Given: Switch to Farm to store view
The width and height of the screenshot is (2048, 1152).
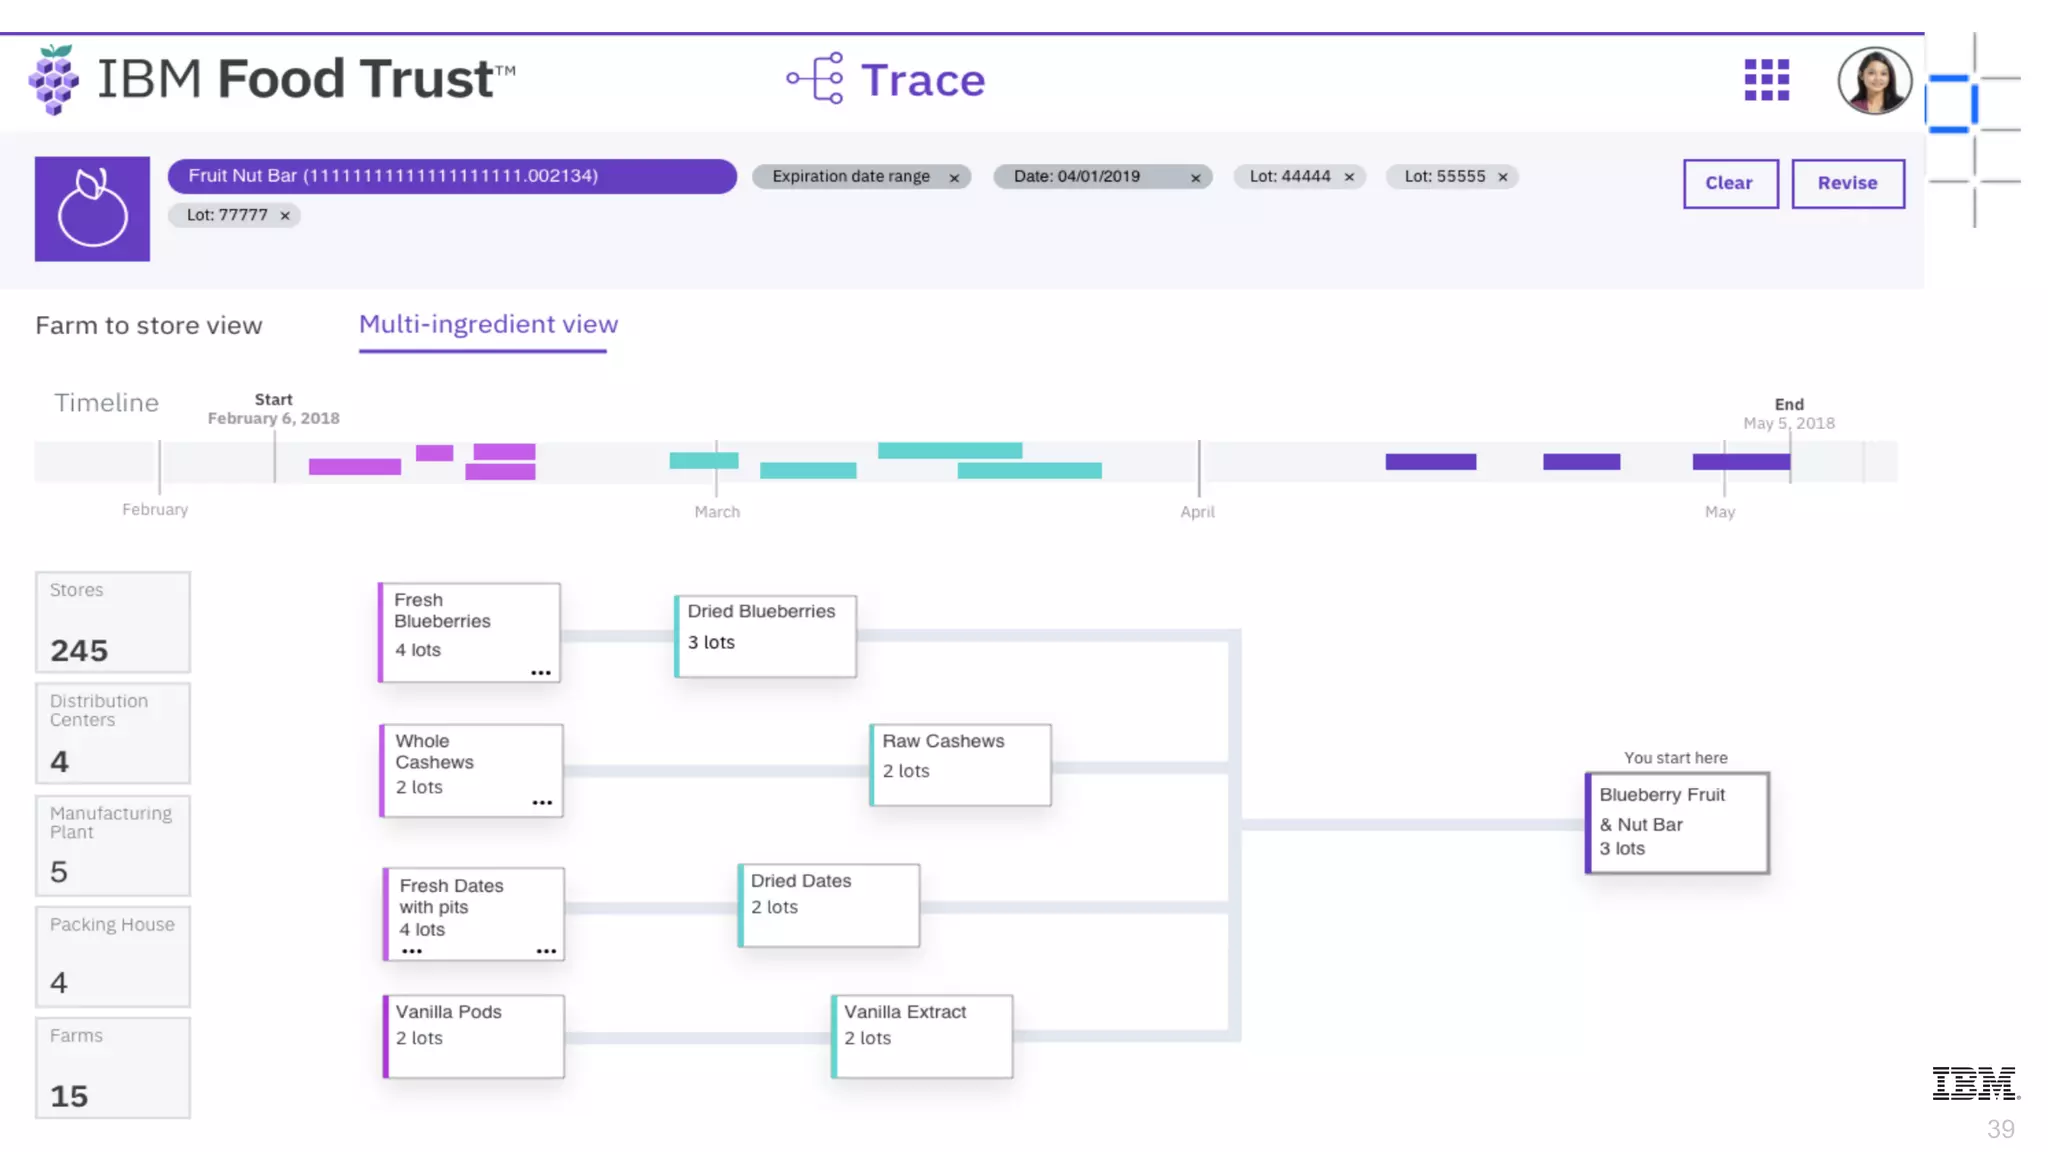Looking at the screenshot, I should 149,326.
